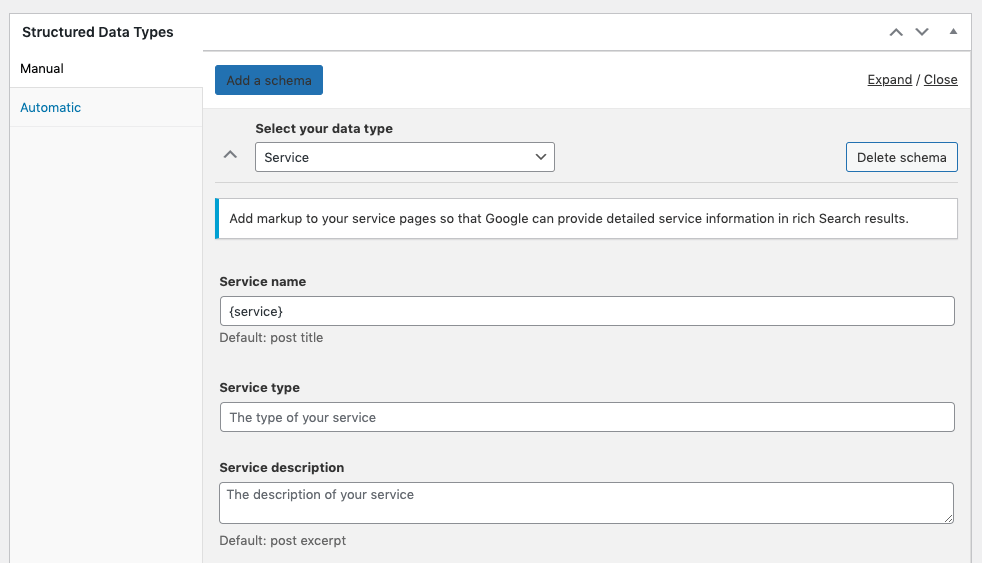Click the Select your data type label
This screenshot has width=982, height=563.
(323, 129)
